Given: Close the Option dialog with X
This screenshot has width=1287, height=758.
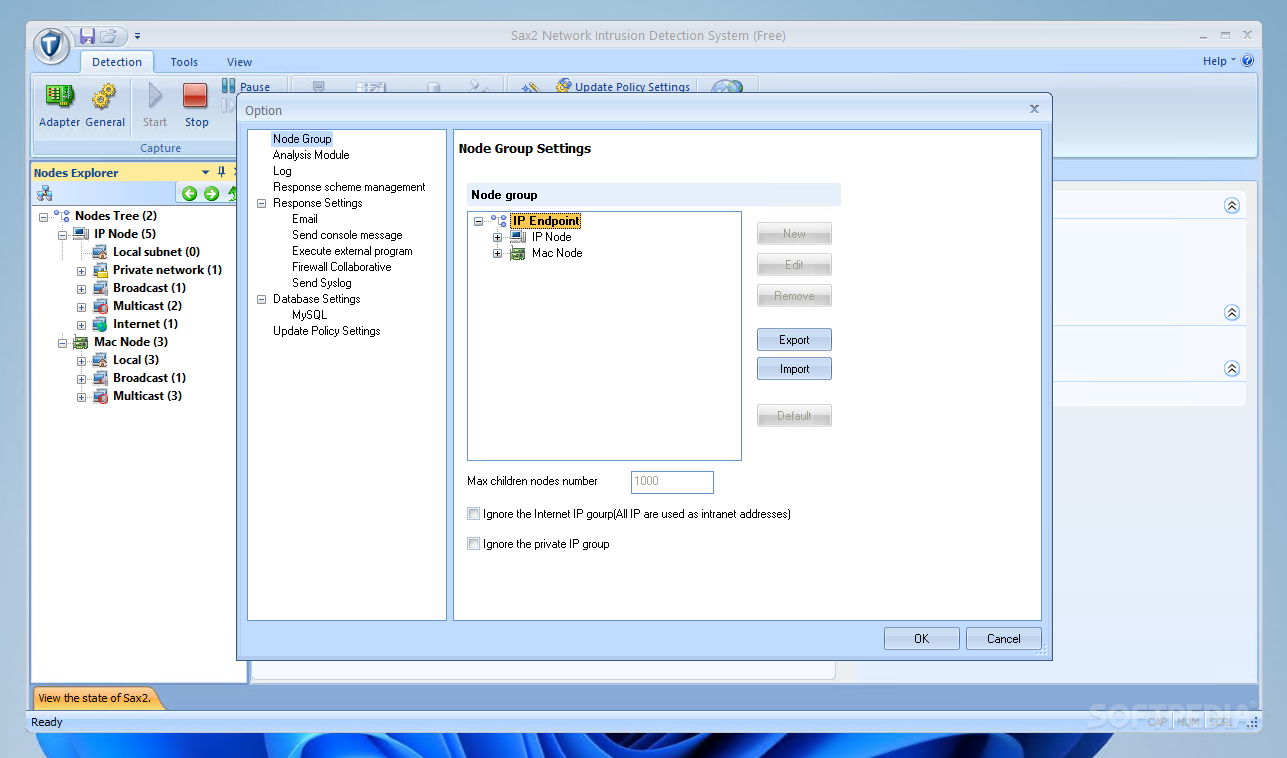Looking at the screenshot, I should click(x=1034, y=108).
